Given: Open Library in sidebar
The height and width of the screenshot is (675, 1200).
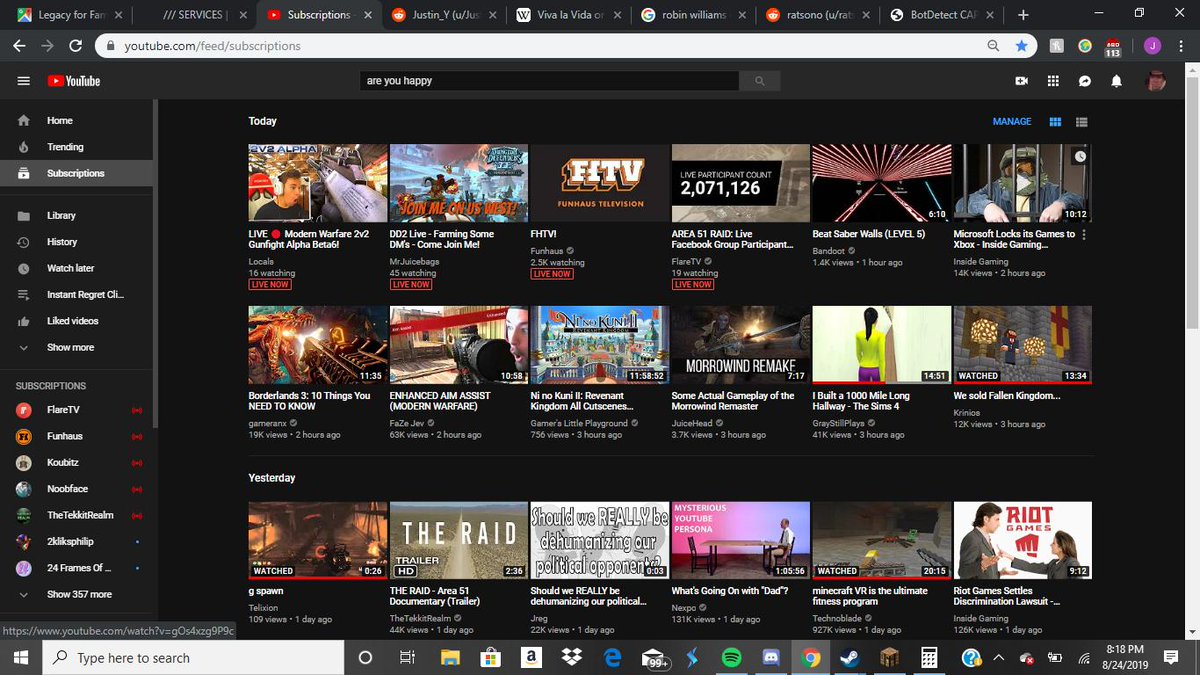Looking at the screenshot, I should (77, 216).
